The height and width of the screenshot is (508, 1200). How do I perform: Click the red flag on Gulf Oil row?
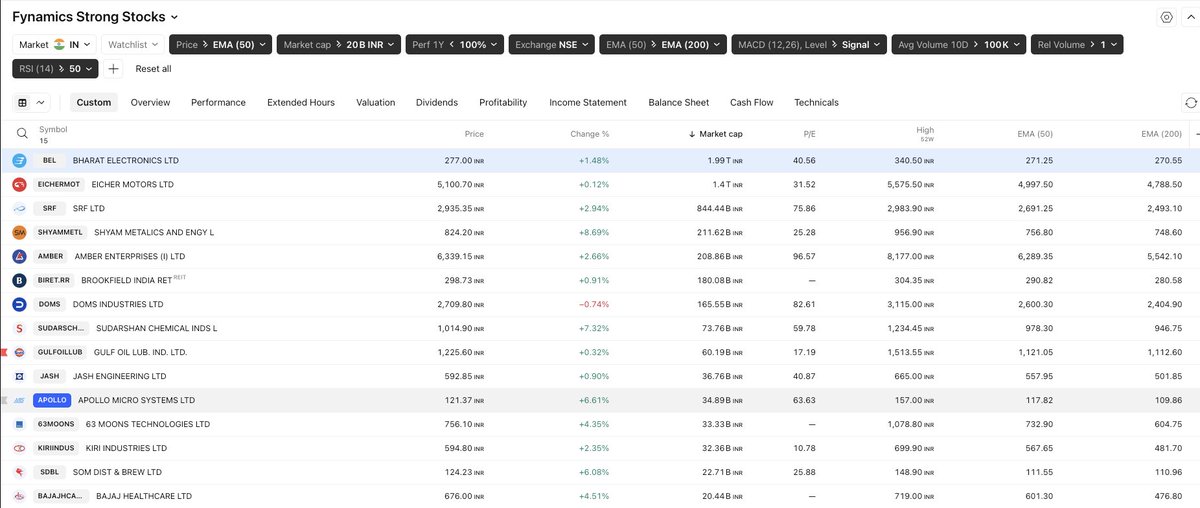coord(4,352)
